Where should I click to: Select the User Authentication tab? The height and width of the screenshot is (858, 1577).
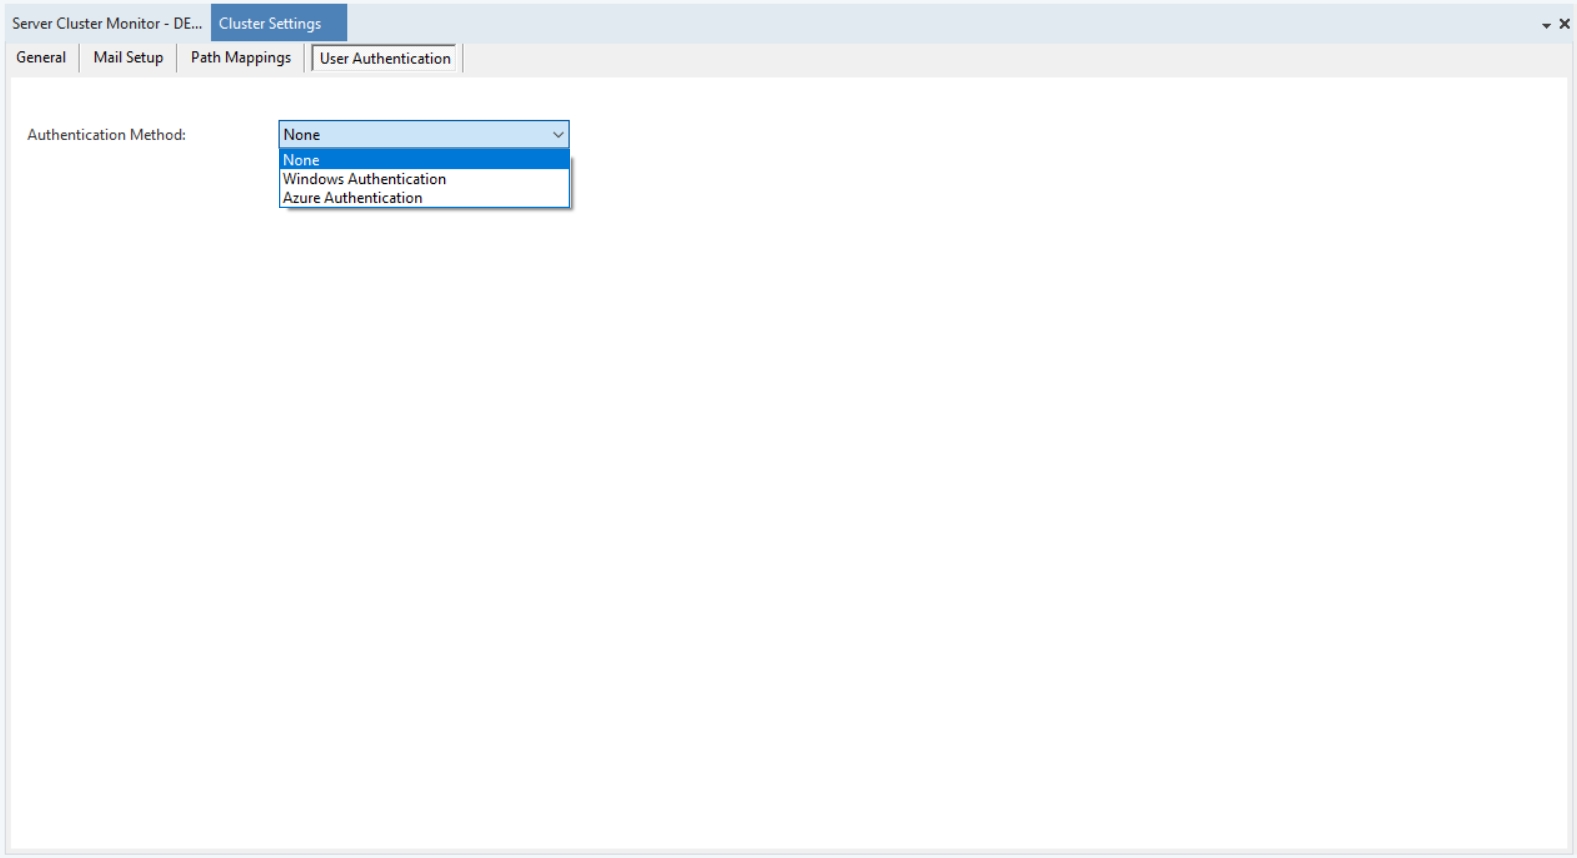385,59
